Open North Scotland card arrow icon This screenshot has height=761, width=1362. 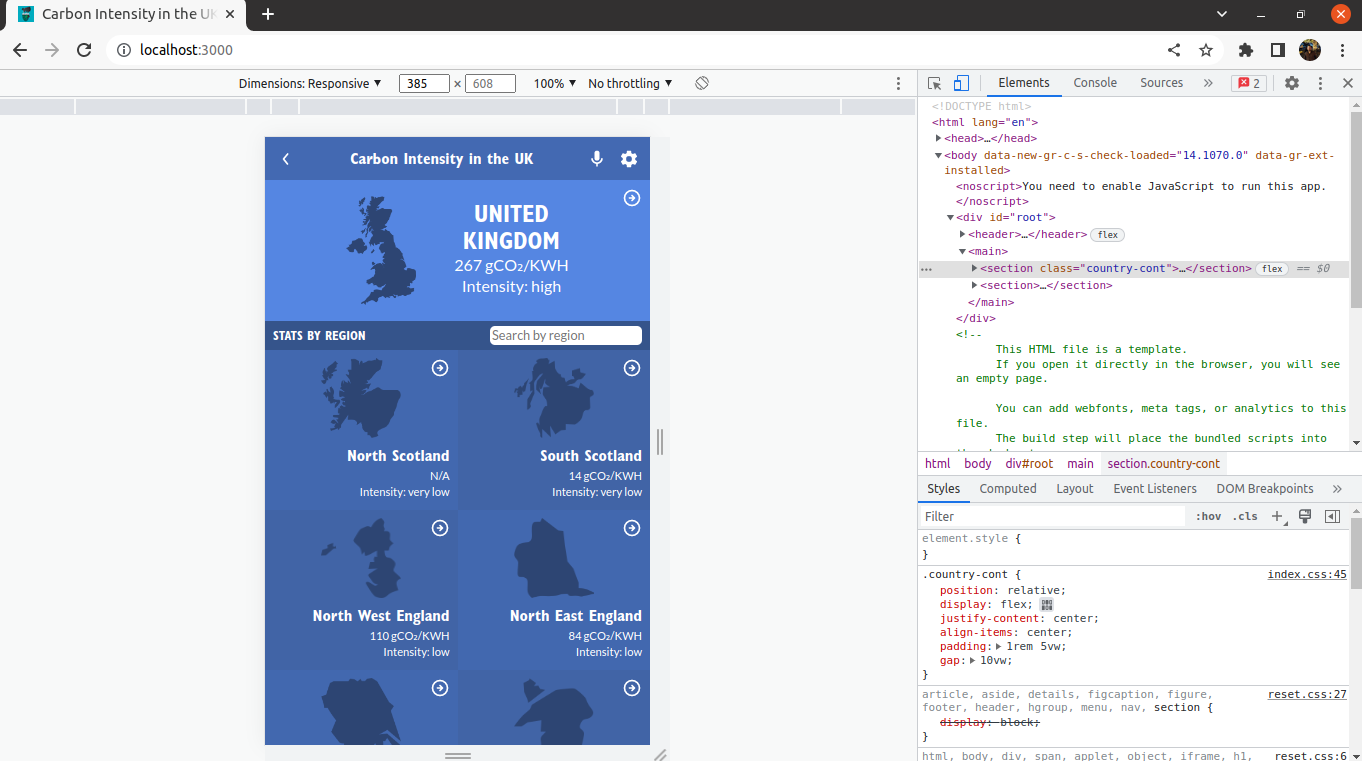click(440, 368)
